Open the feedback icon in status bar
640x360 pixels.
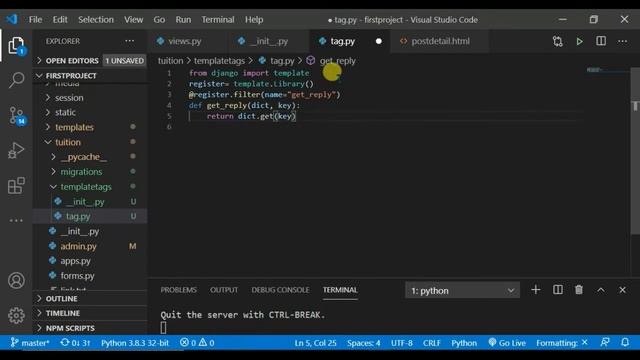pos(605,342)
